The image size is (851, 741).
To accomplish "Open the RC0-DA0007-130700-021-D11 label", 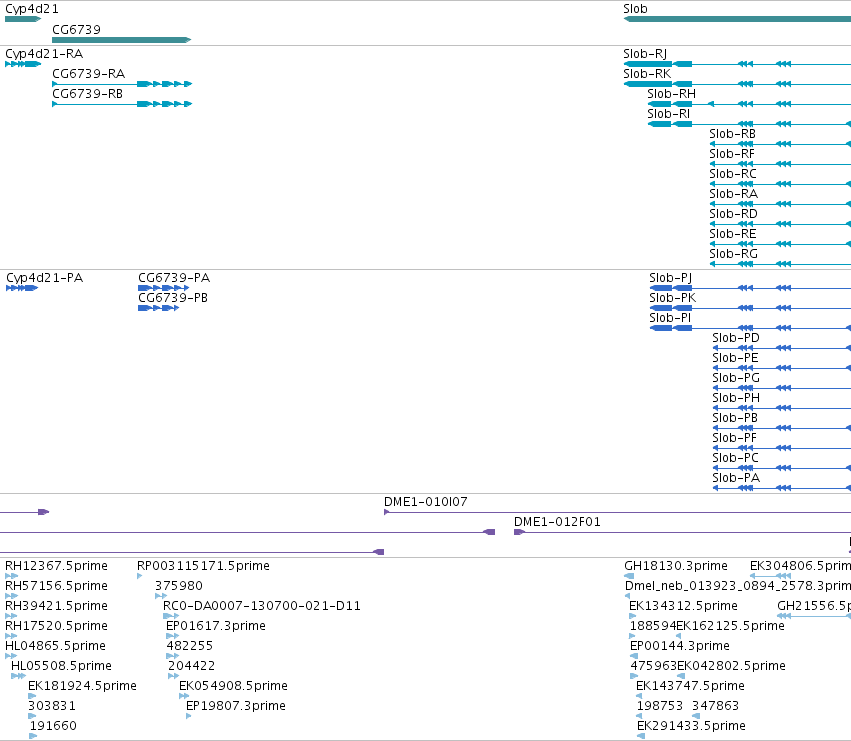I will [262, 606].
